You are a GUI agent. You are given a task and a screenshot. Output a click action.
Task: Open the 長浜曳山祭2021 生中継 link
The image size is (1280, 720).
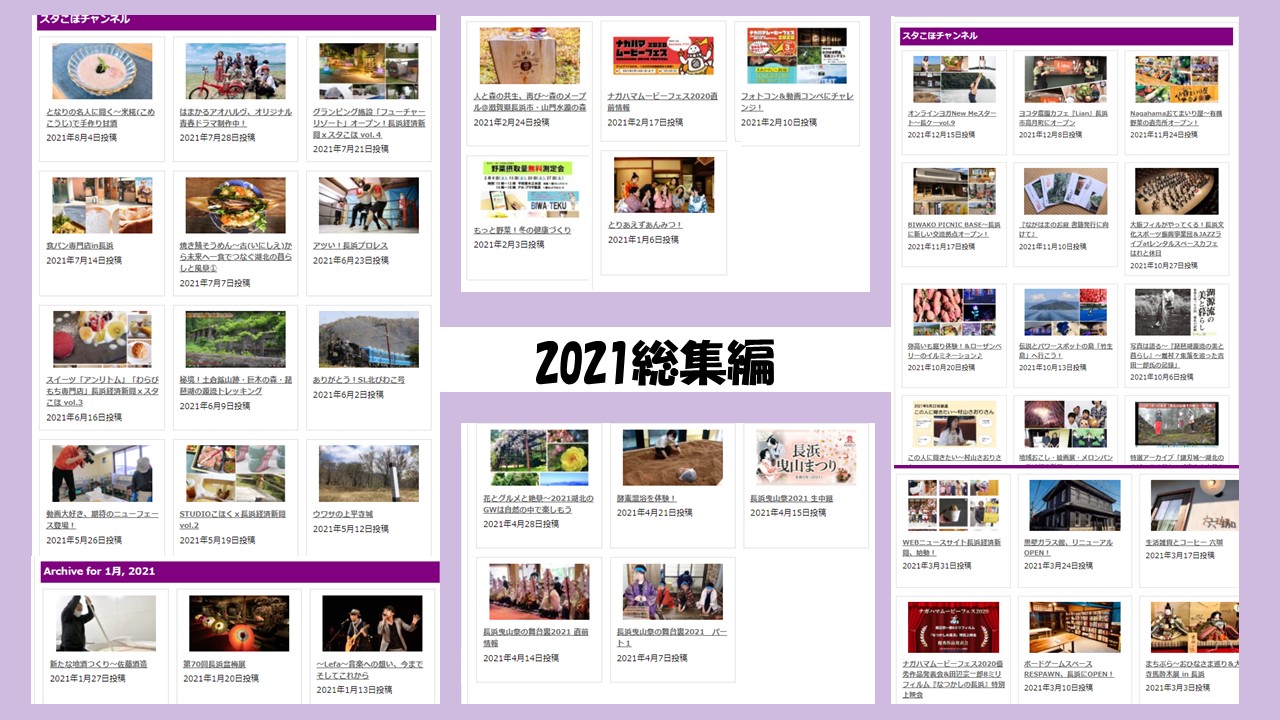coord(790,498)
